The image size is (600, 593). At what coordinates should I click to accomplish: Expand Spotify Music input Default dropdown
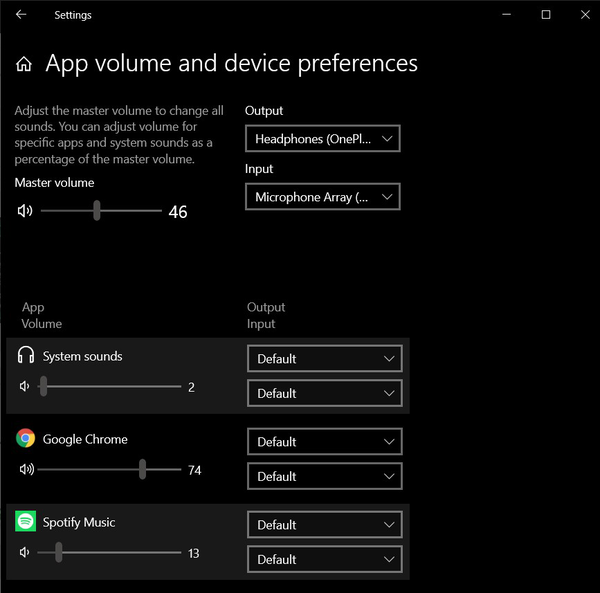(325, 559)
